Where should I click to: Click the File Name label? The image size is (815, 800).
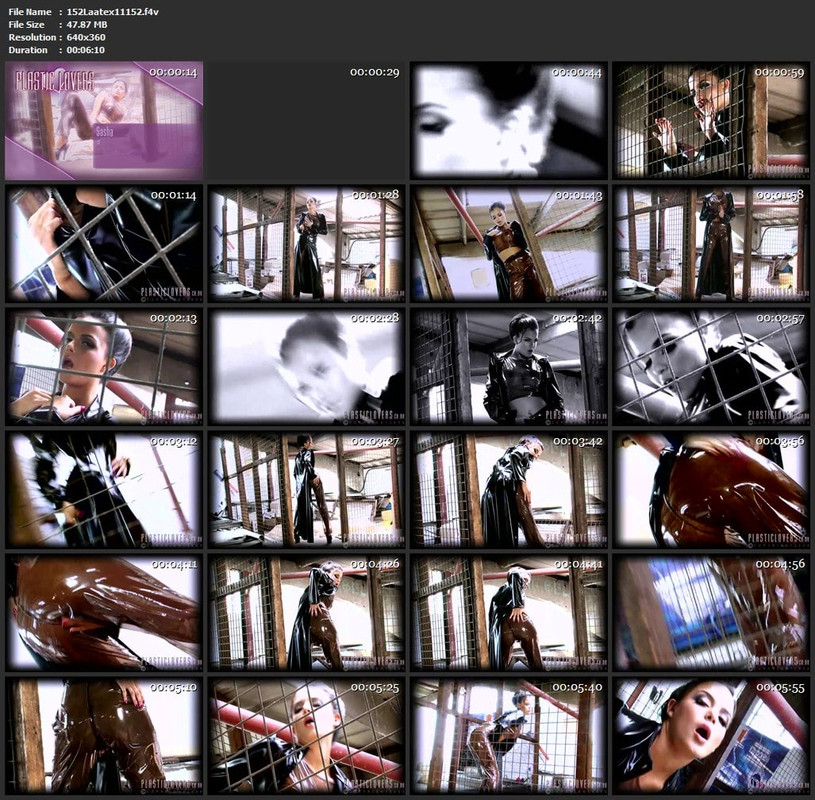coord(30,11)
